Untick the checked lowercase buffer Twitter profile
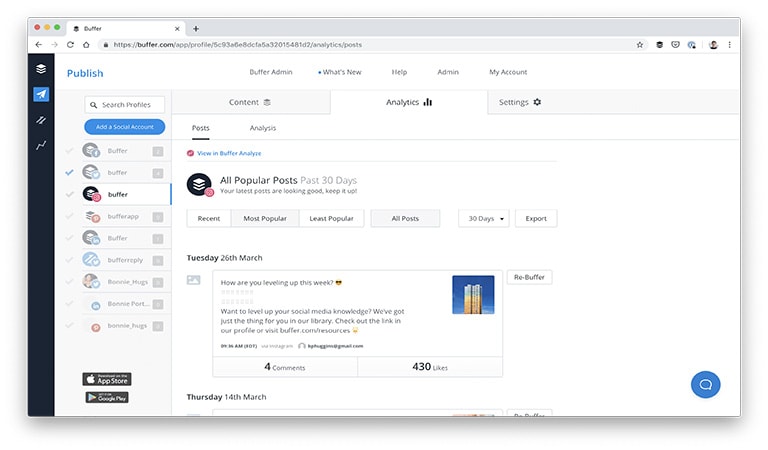 [x=70, y=172]
